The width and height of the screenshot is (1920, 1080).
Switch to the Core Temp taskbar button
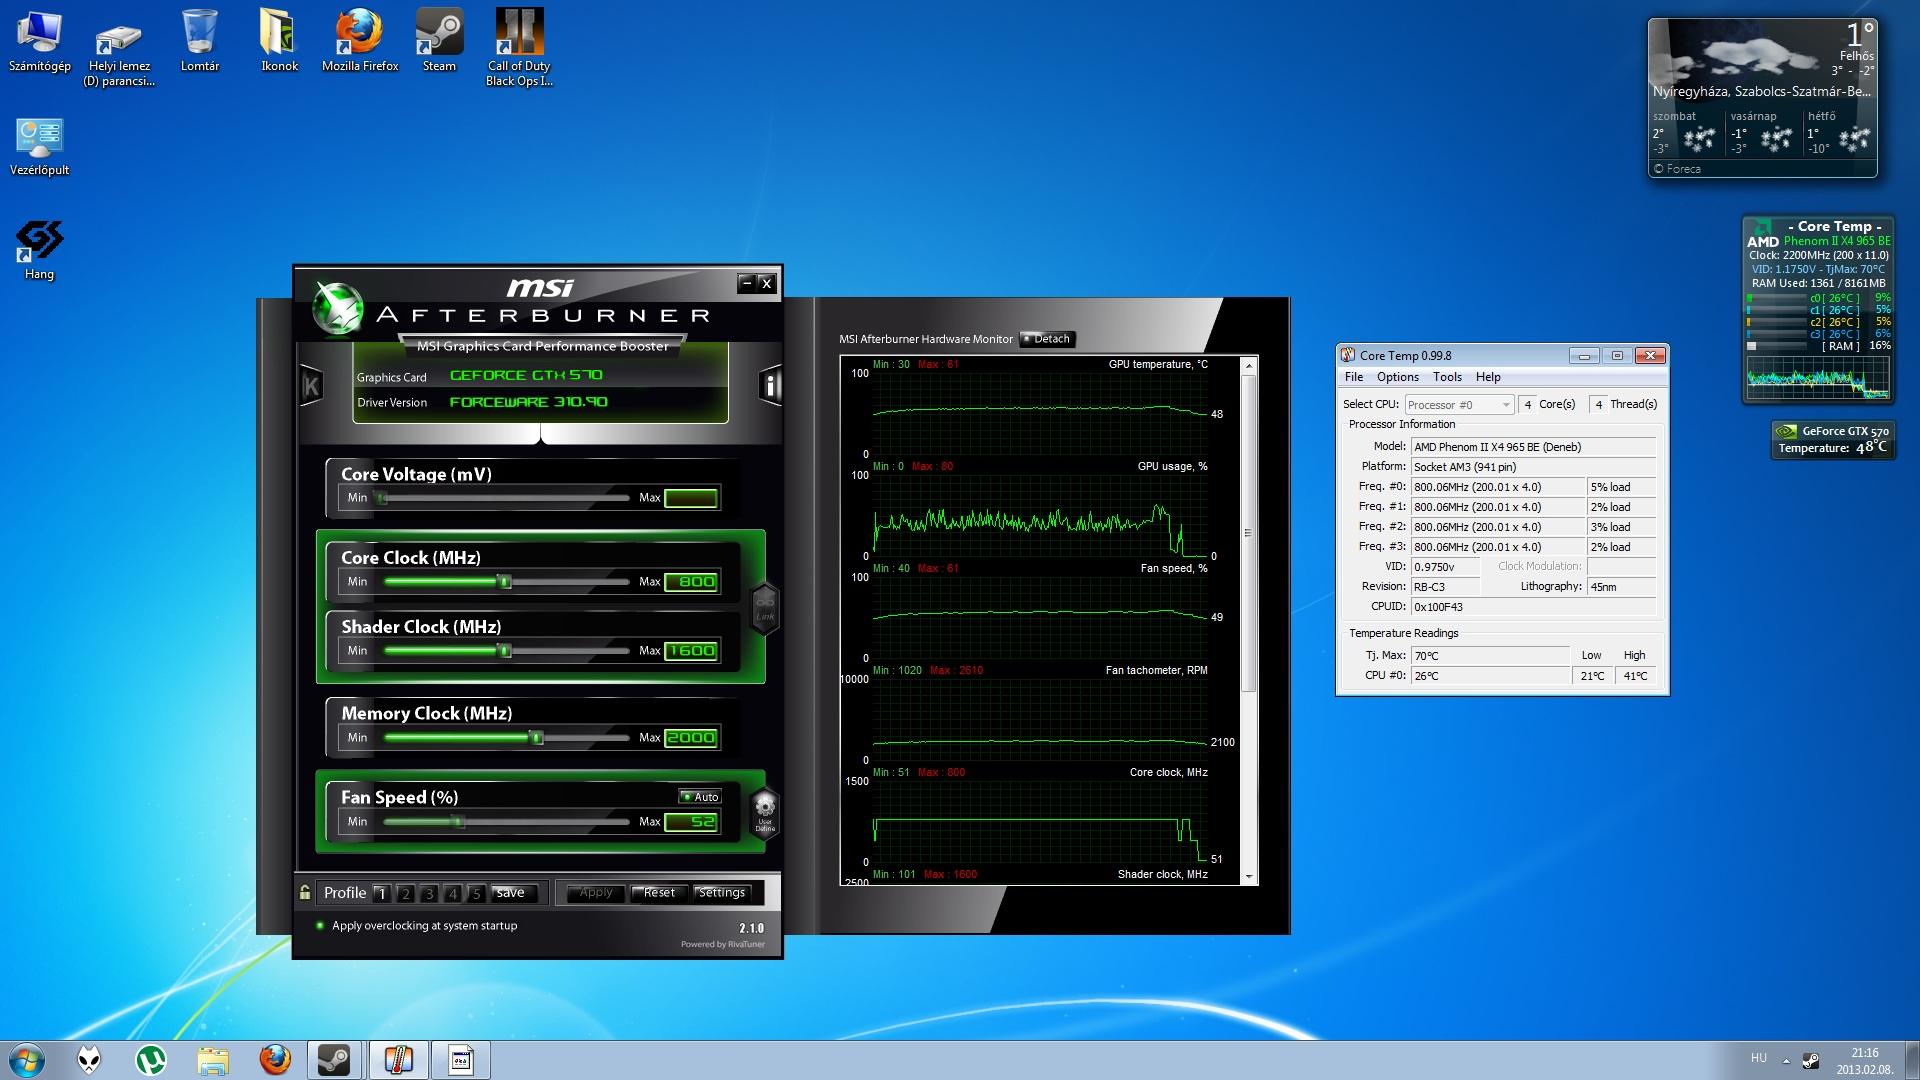tap(398, 1060)
